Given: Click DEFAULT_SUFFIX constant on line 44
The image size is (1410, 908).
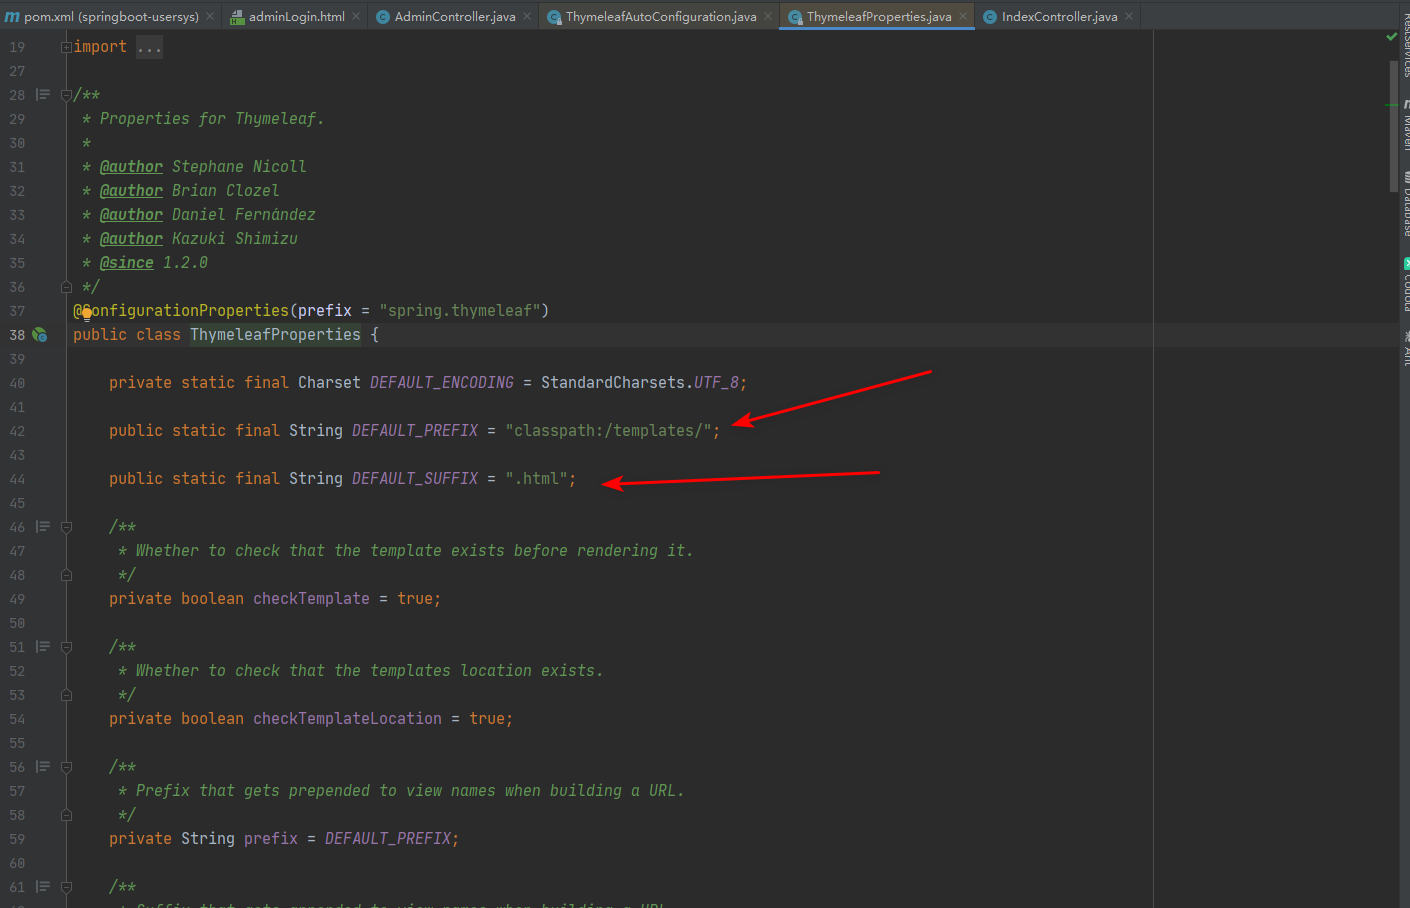Looking at the screenshot, I should [x=415, y=479].
